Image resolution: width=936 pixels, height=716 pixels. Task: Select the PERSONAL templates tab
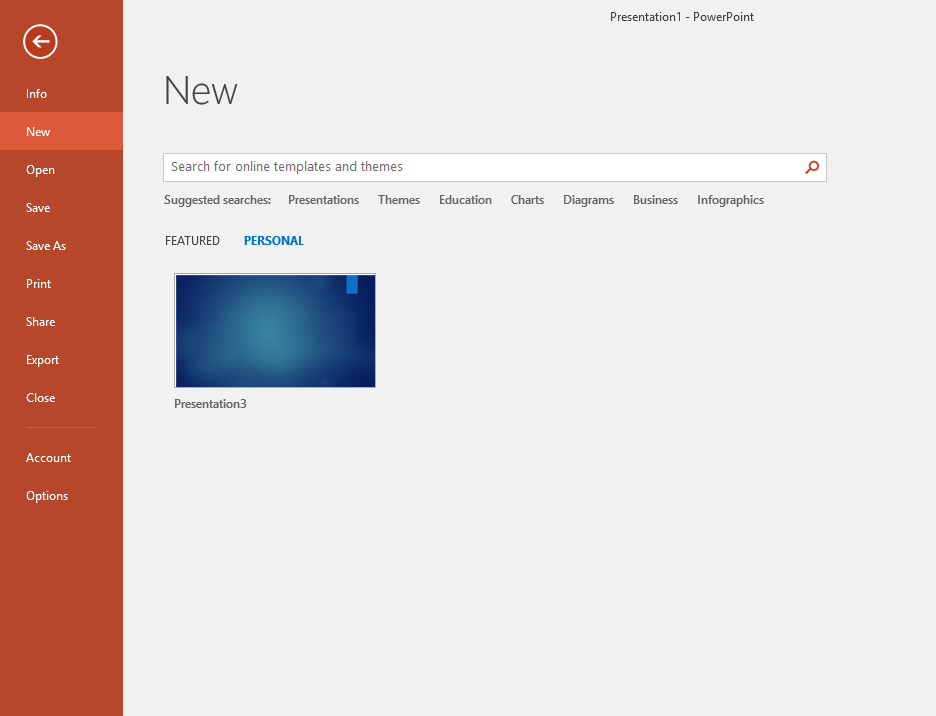pyautogui.click(x=274, y=241)
